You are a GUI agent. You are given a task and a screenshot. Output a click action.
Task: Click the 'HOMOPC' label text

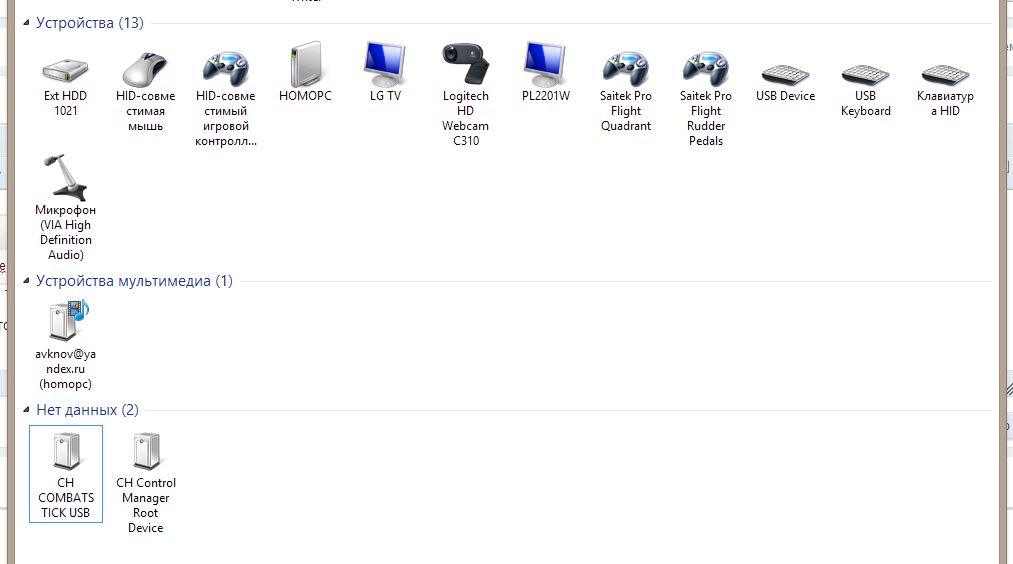[305, 96]
